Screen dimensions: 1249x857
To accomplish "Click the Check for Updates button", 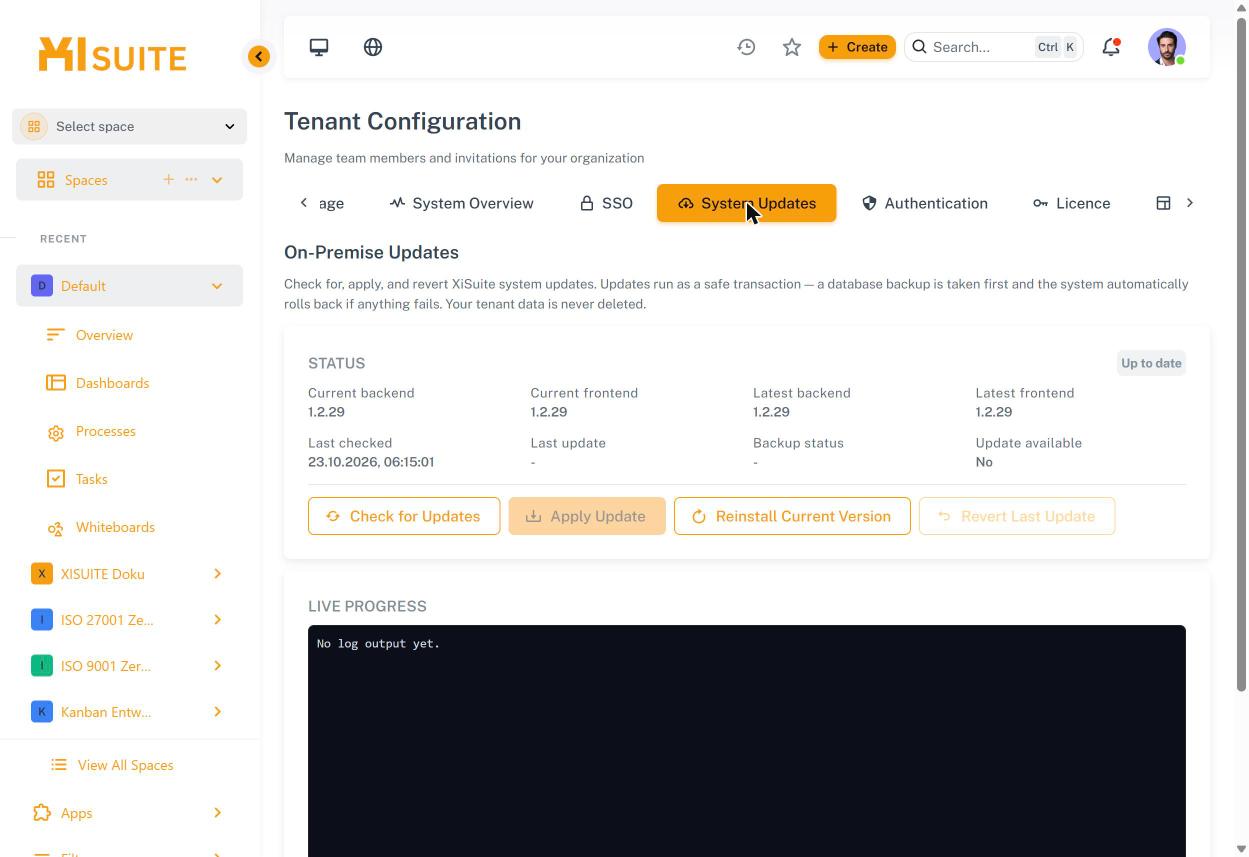I will pyautogui.click(x=404, y=516).
